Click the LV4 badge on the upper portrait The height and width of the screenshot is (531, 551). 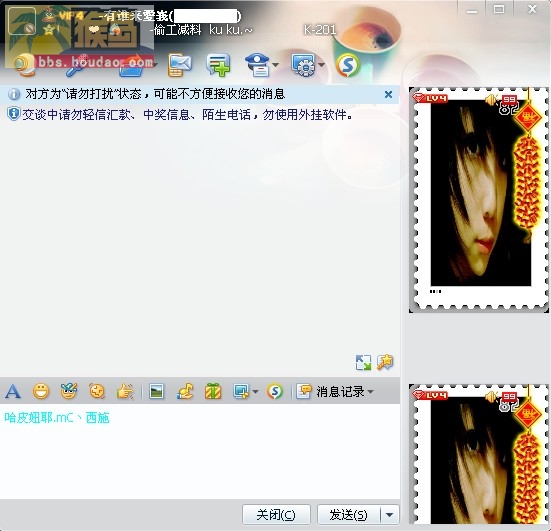[431, 98]
